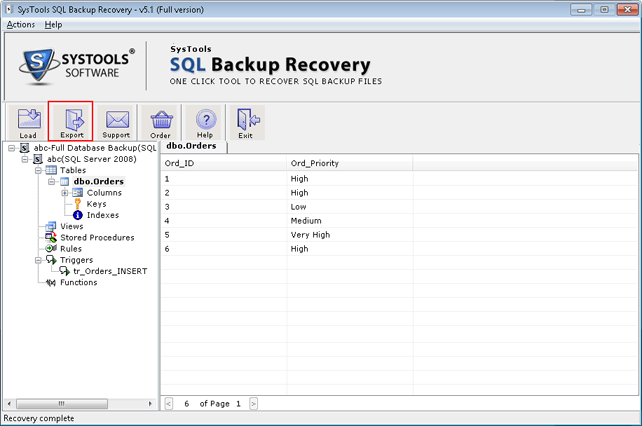The image size is (642, 426).
Task: Select dbo.Orders in the tree
Action: click(x=99, y=181)
